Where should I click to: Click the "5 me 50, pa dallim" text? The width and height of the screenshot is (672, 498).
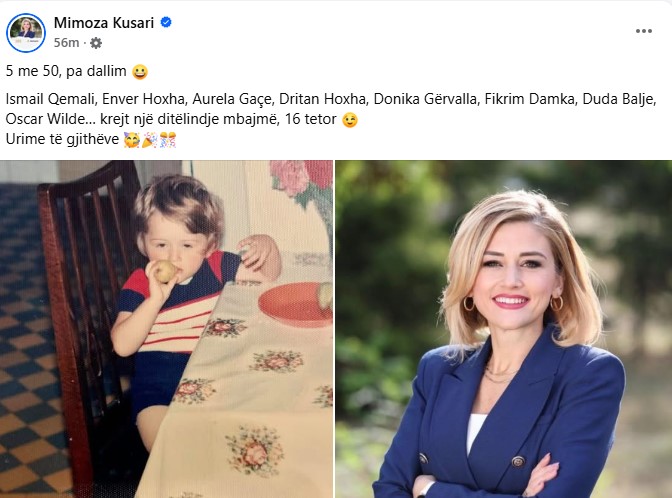pyautogui.click(x=66, y=71)
